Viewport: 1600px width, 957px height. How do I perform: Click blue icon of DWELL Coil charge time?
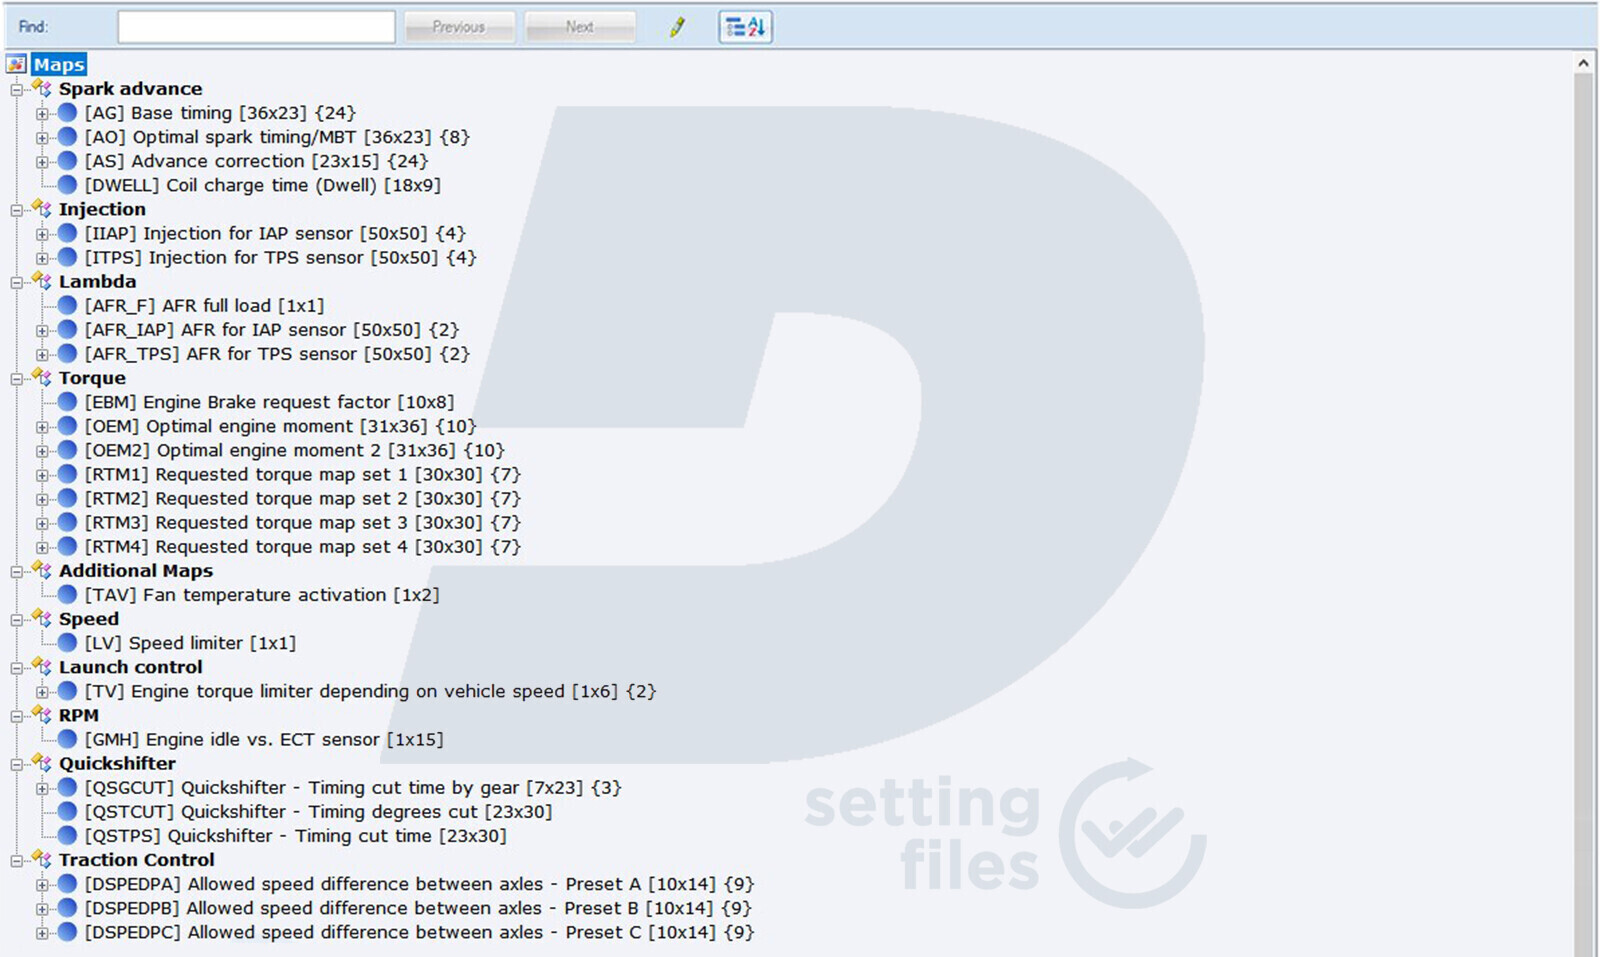click(x=67, y=185)
